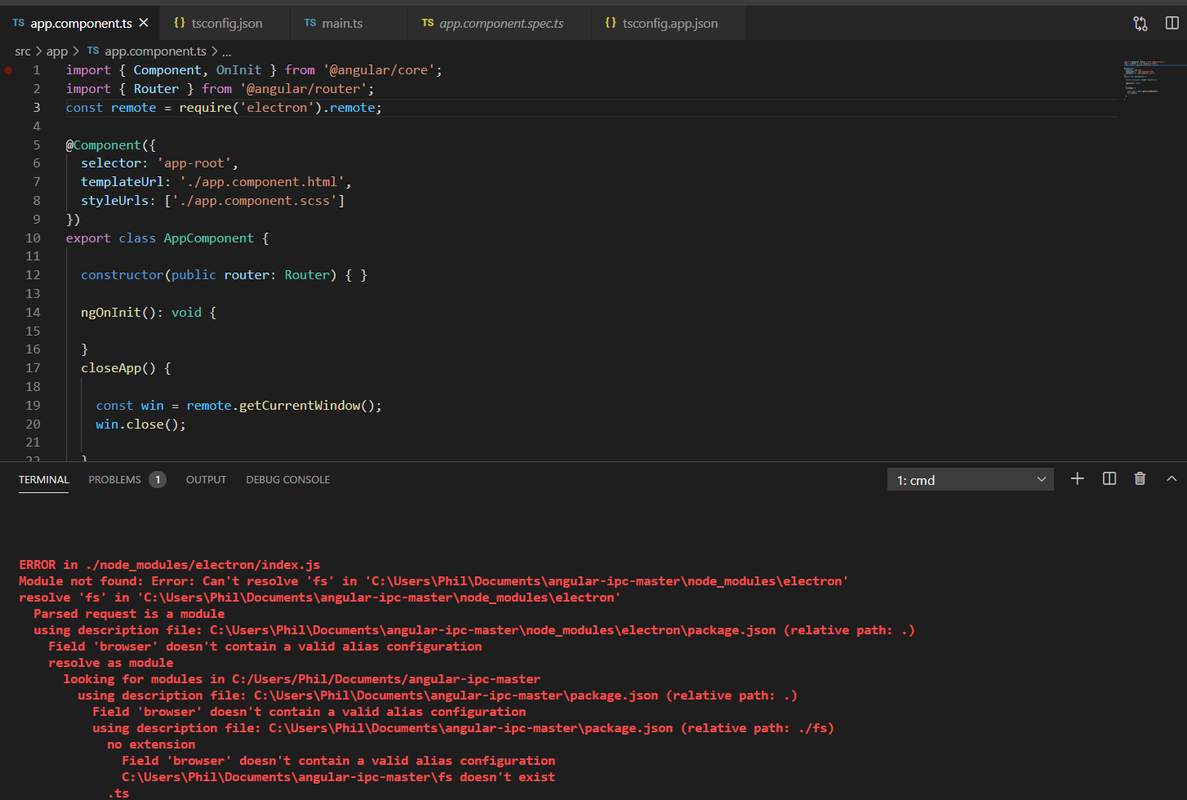Click 'no extension' terminal line

pos(151,745)
